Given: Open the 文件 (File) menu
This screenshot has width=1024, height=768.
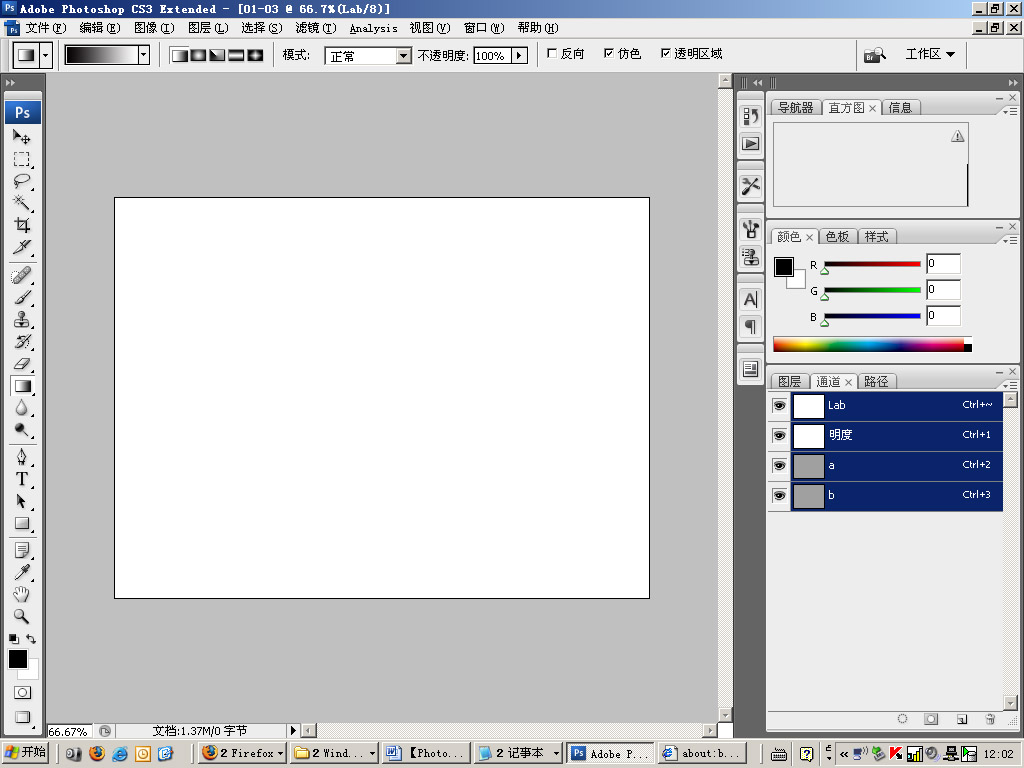Looking at the screenshot, I should (x=46, y=27).
